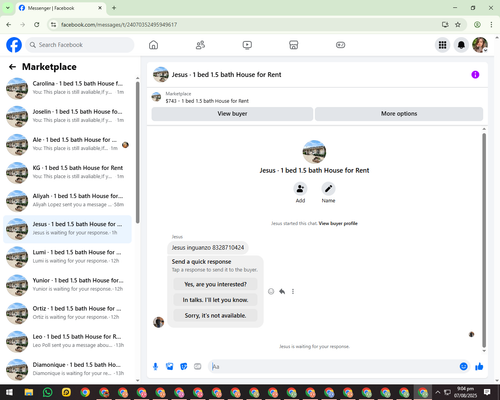Open the notifications bell
The width and height of the screenshot is (500, 400).
tap(461, 45)
